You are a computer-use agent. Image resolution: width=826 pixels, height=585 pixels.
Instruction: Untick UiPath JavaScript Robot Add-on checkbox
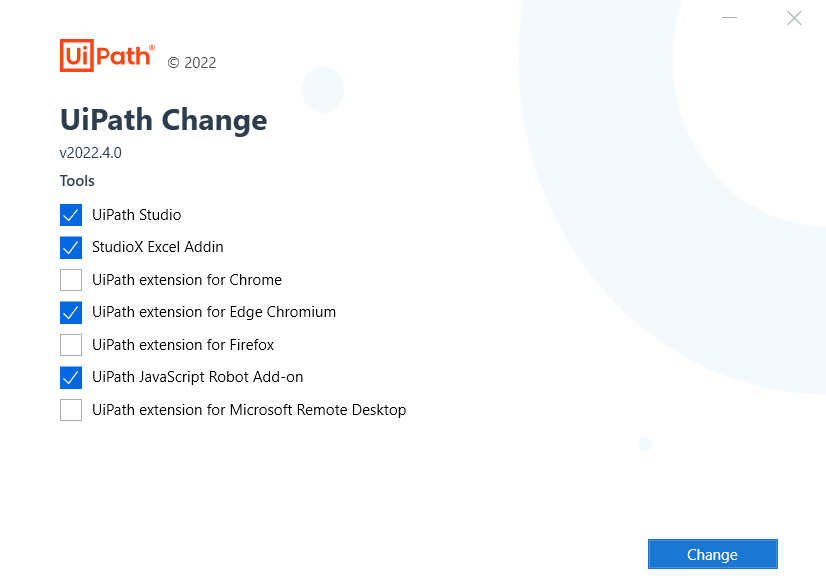point(71,377)
